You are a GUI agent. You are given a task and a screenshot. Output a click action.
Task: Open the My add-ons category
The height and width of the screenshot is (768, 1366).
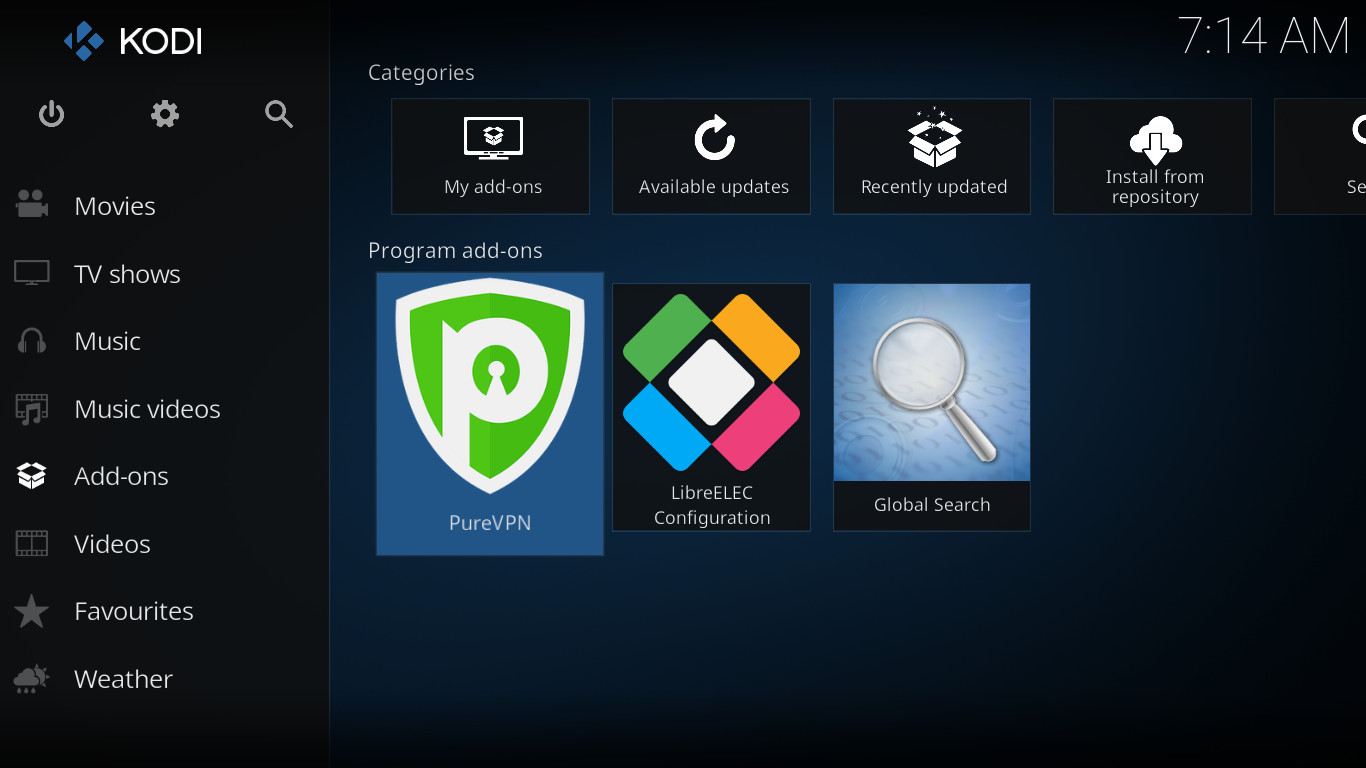(490, 156)
